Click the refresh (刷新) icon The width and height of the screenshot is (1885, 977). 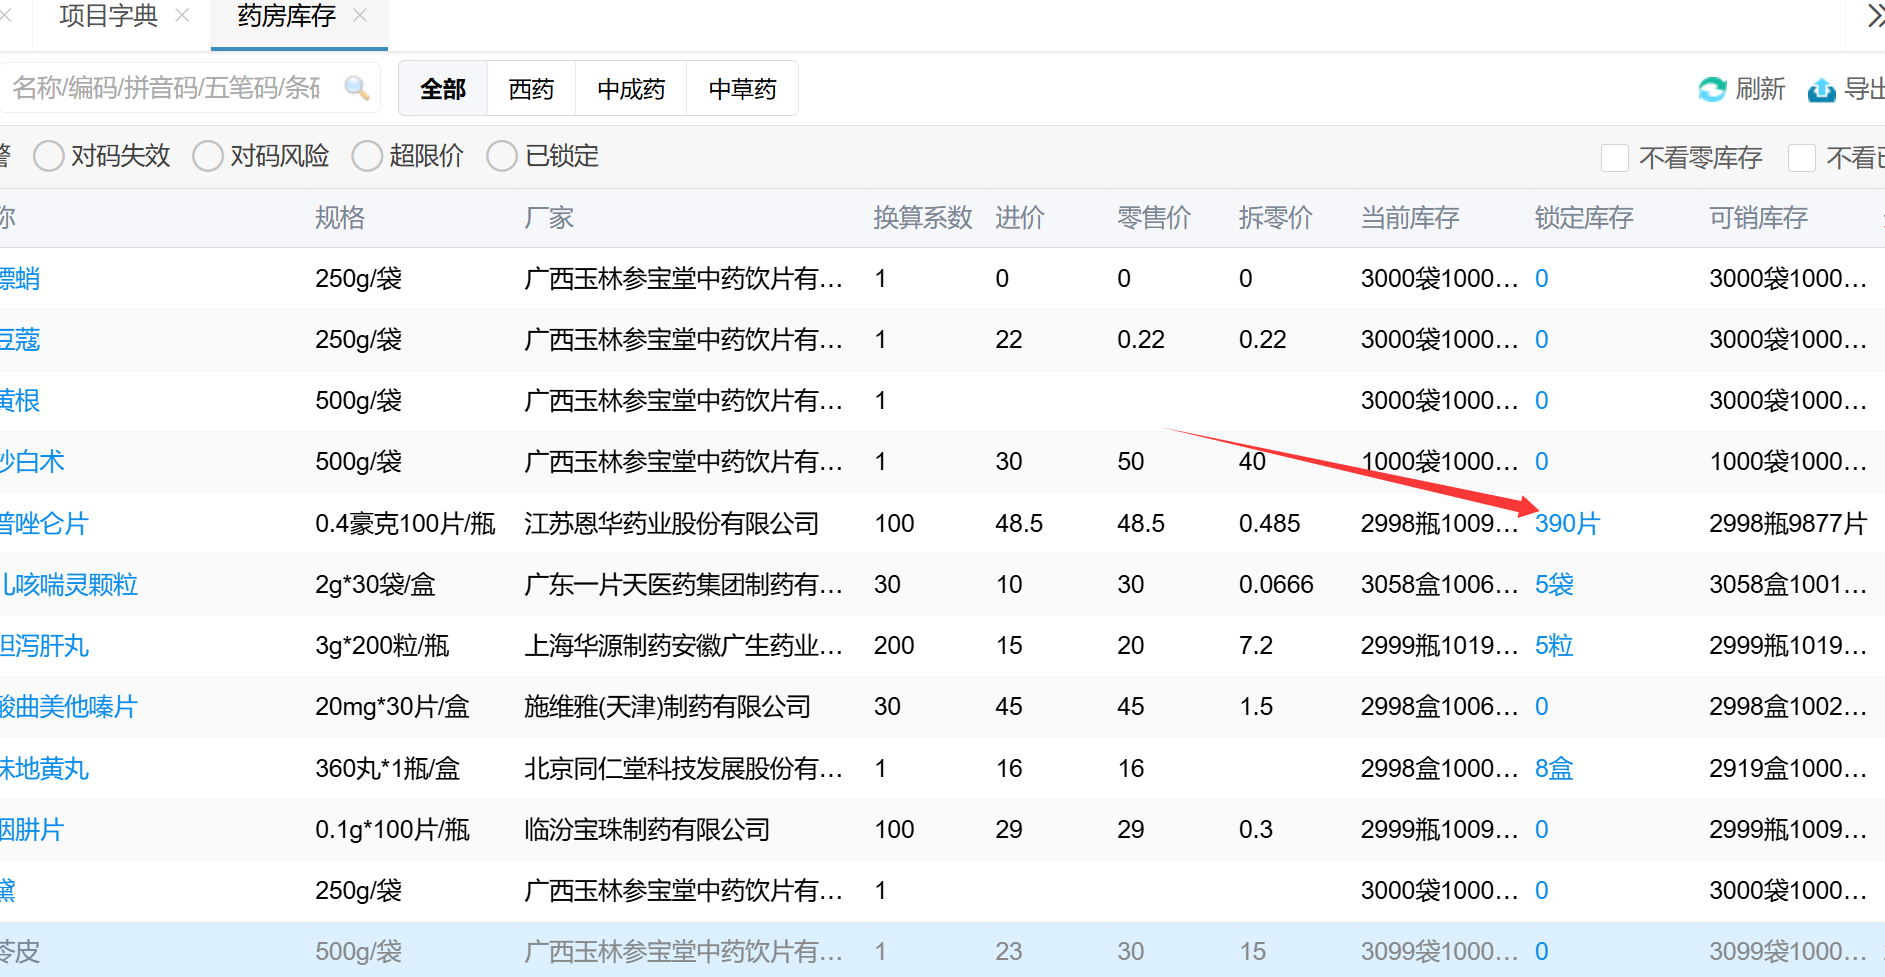(1712, 89)
